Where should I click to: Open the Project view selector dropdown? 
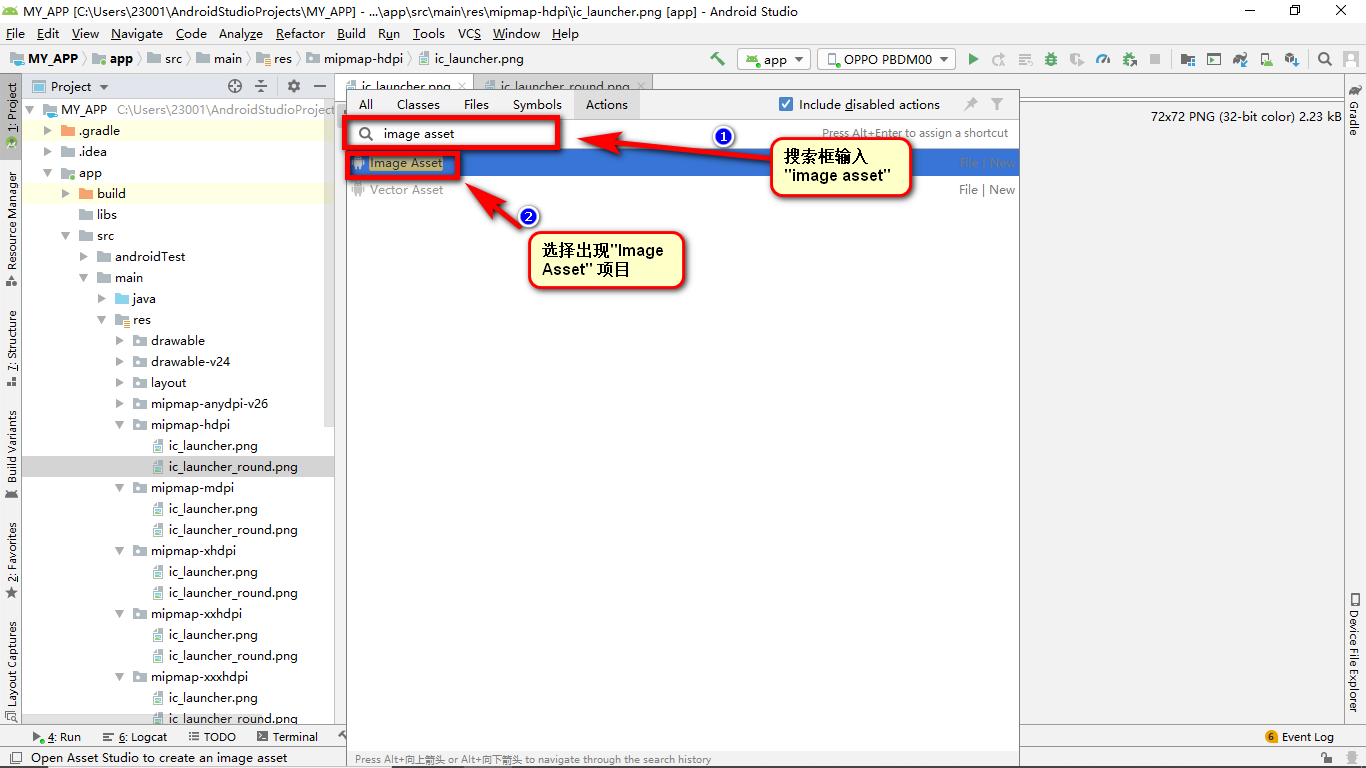point(71,86)
